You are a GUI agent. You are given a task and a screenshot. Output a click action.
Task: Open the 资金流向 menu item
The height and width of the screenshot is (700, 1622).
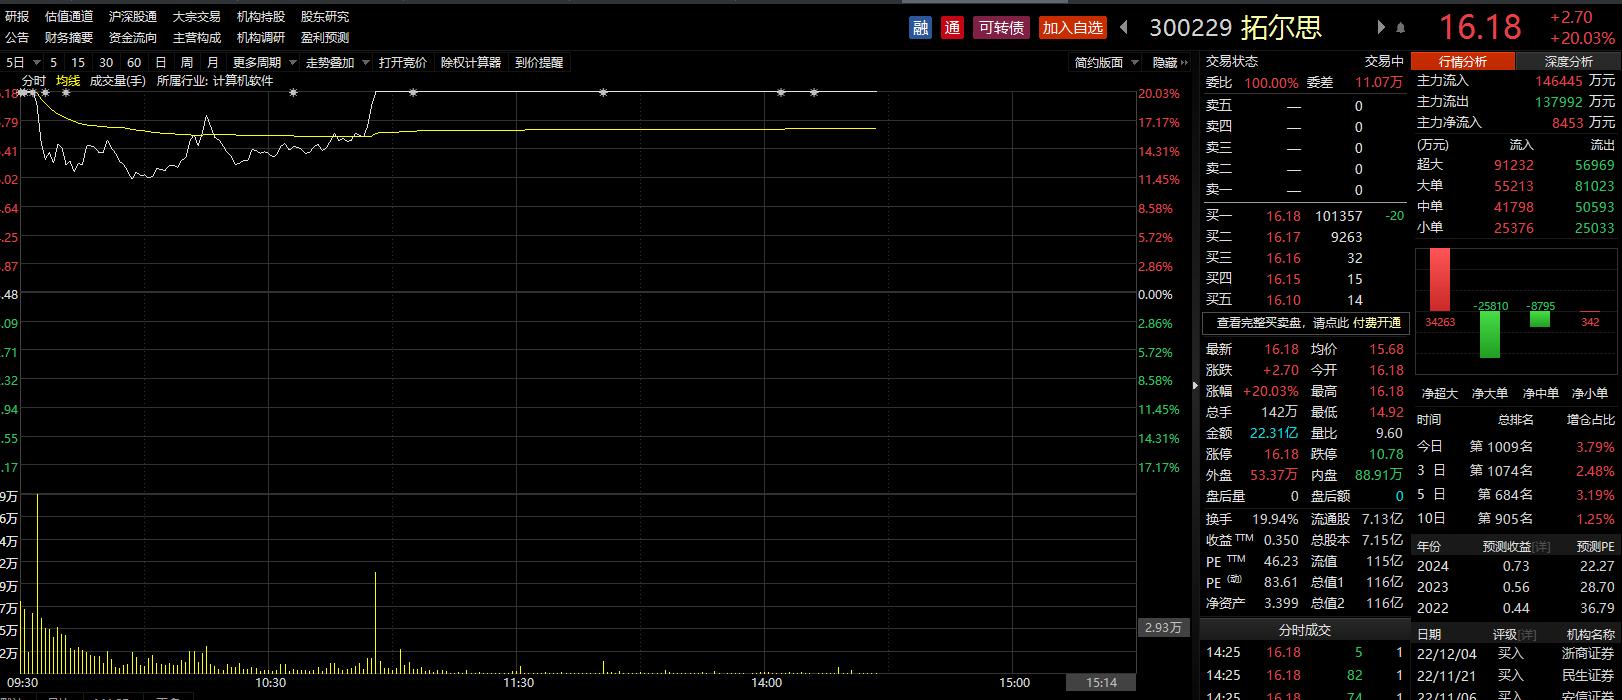(133, 38)
